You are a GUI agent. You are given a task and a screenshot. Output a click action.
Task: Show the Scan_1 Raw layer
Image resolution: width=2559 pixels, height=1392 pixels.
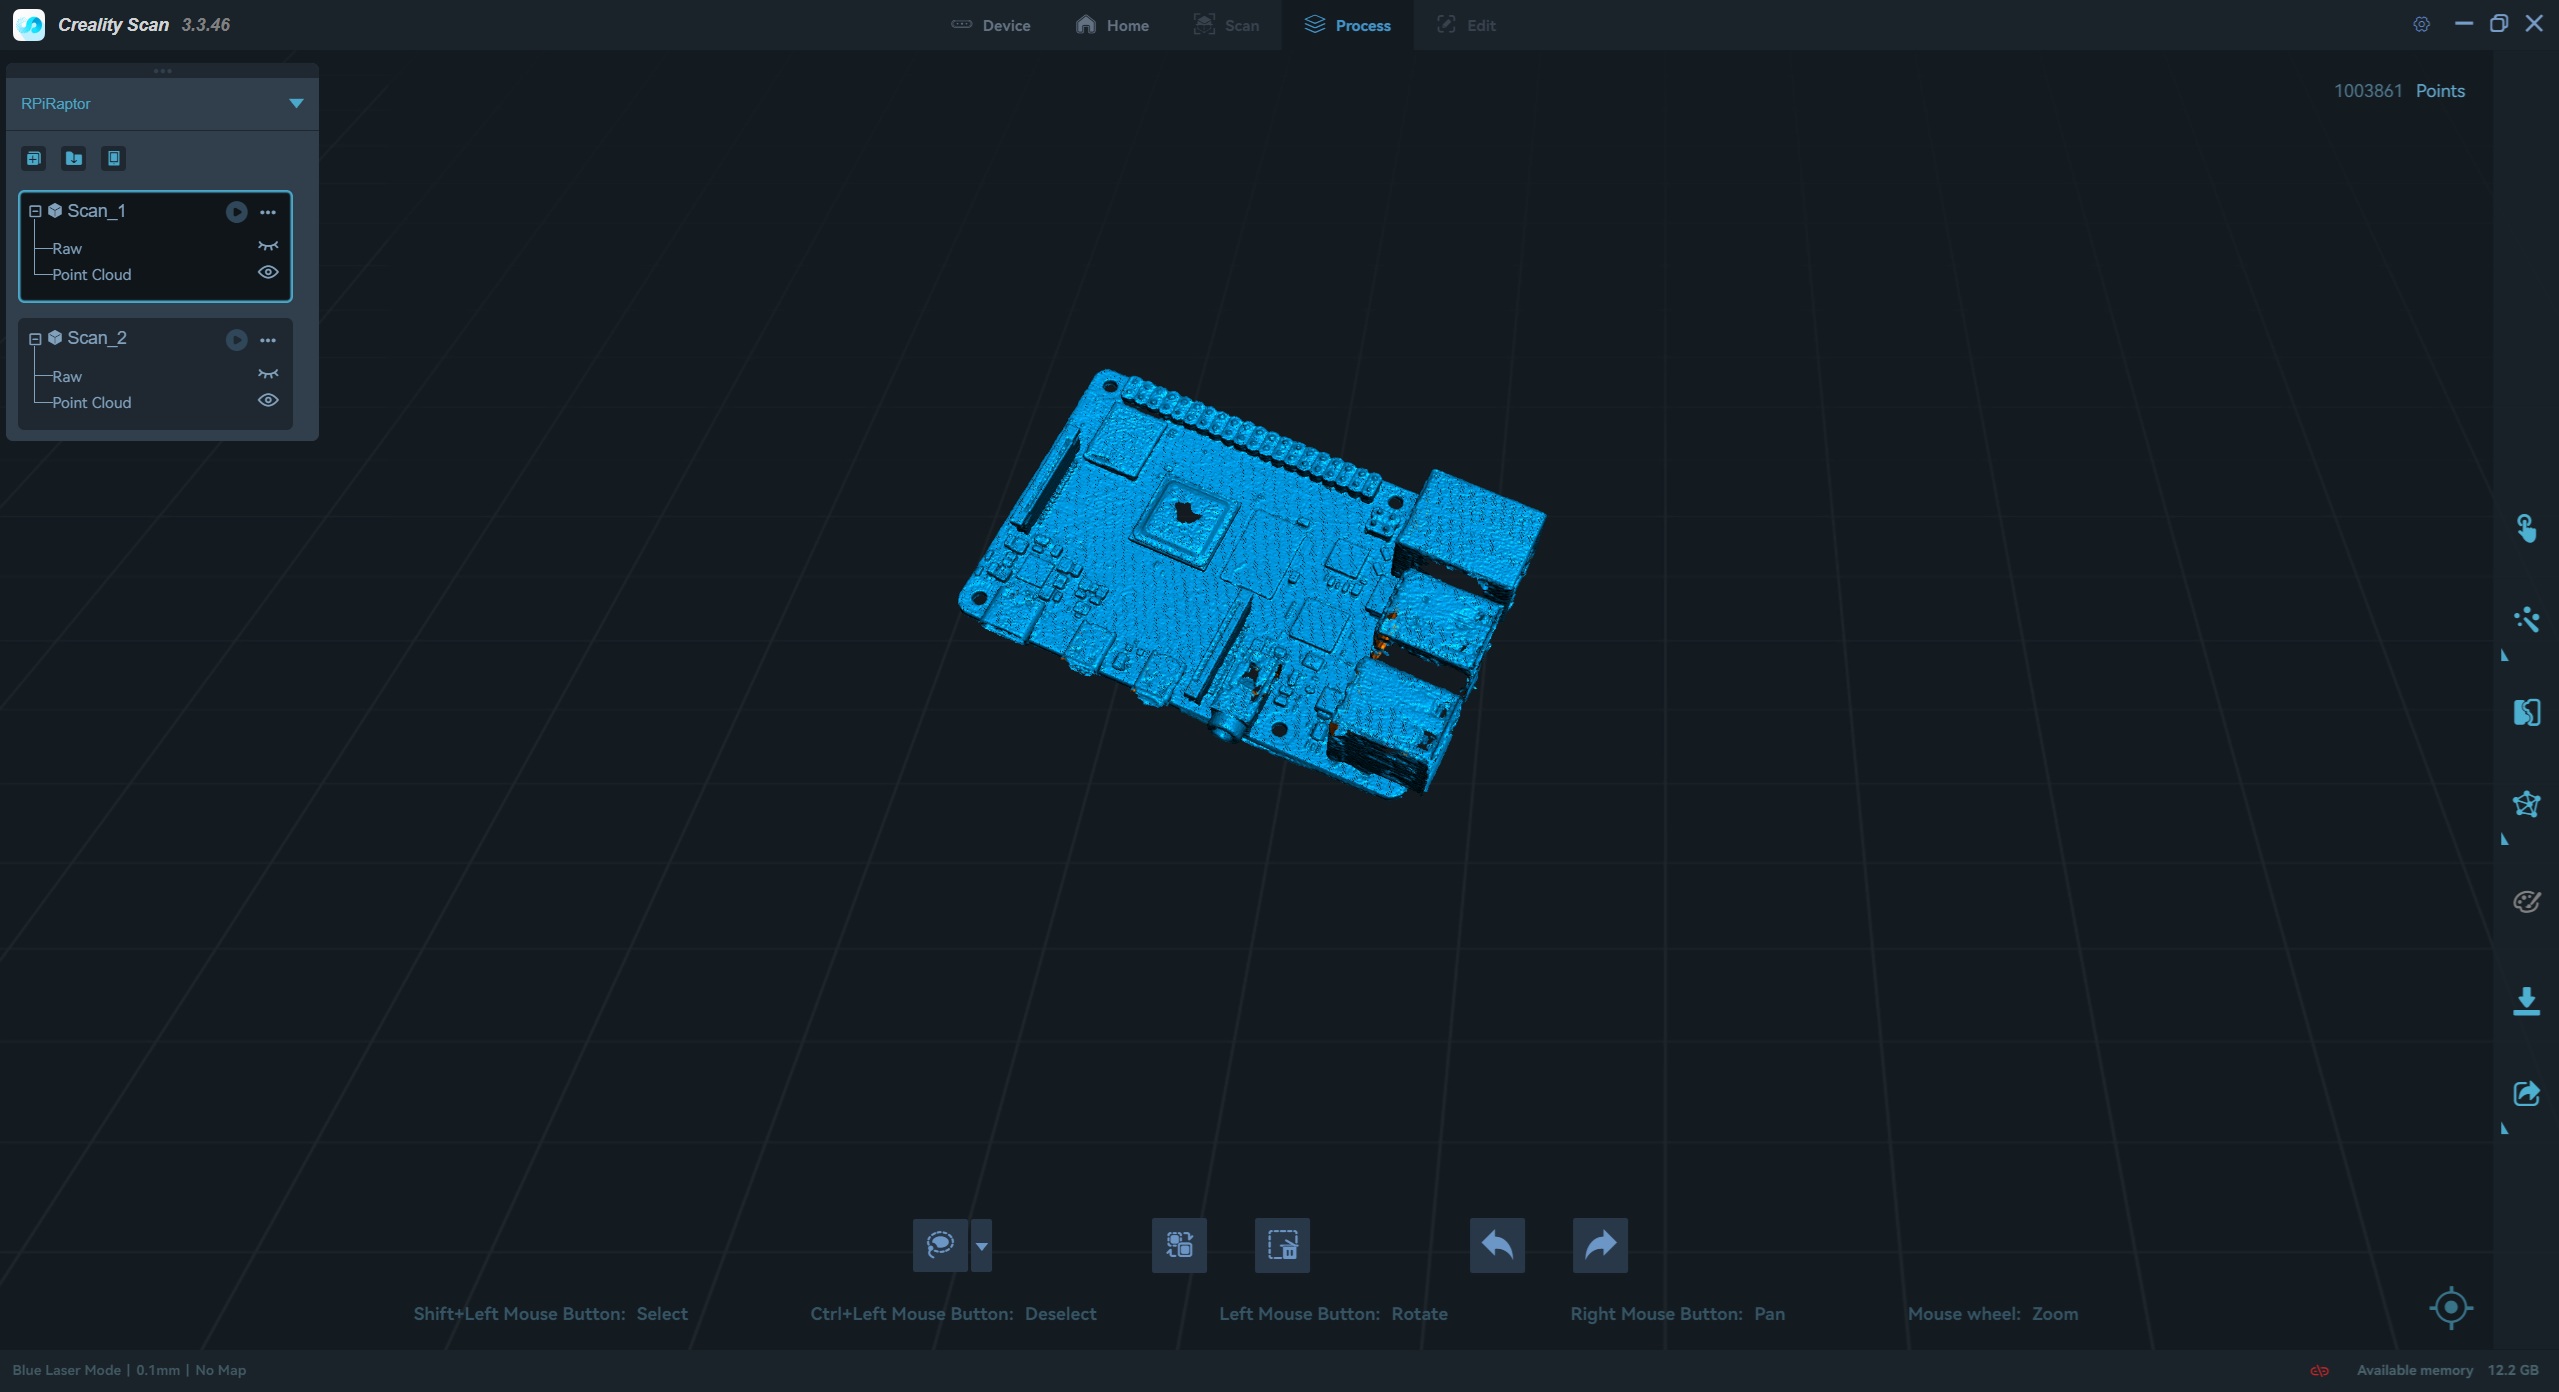click(268, 246)
